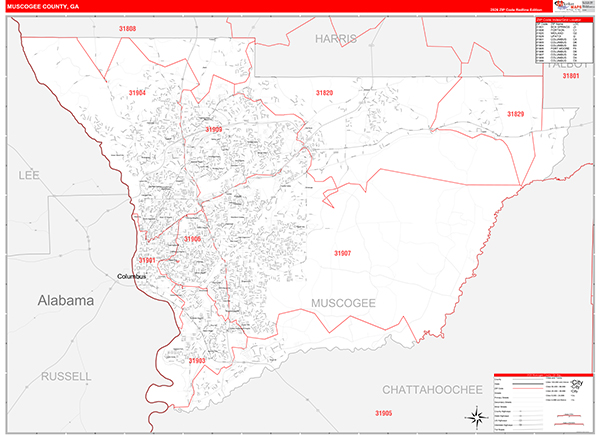Click the LEE county label
600x435 pixels.
(29, 176)
